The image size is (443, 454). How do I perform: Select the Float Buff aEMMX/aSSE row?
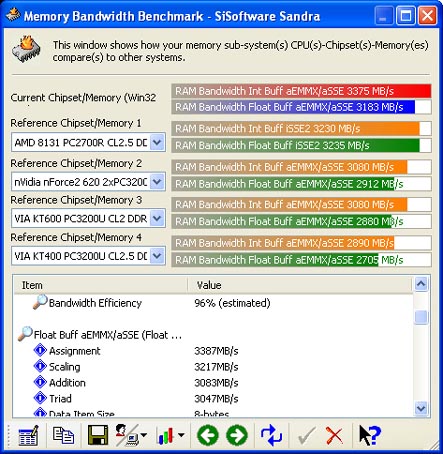(x=213, y=334)
